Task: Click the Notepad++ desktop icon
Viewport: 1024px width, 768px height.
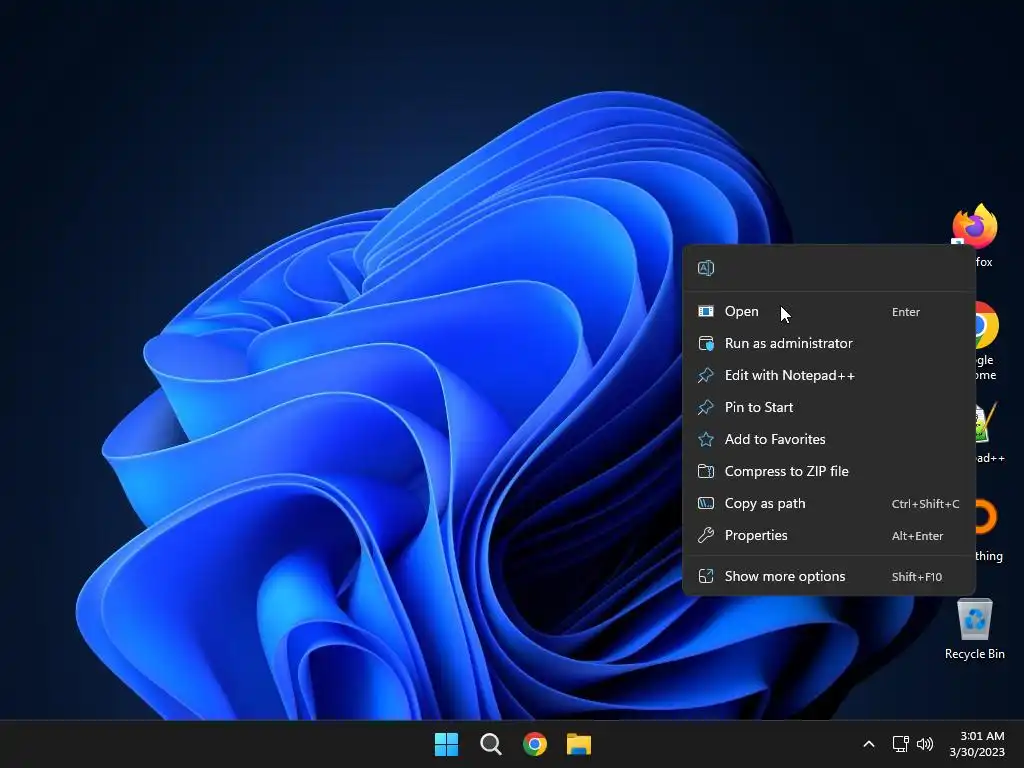Action: point(987,423)
